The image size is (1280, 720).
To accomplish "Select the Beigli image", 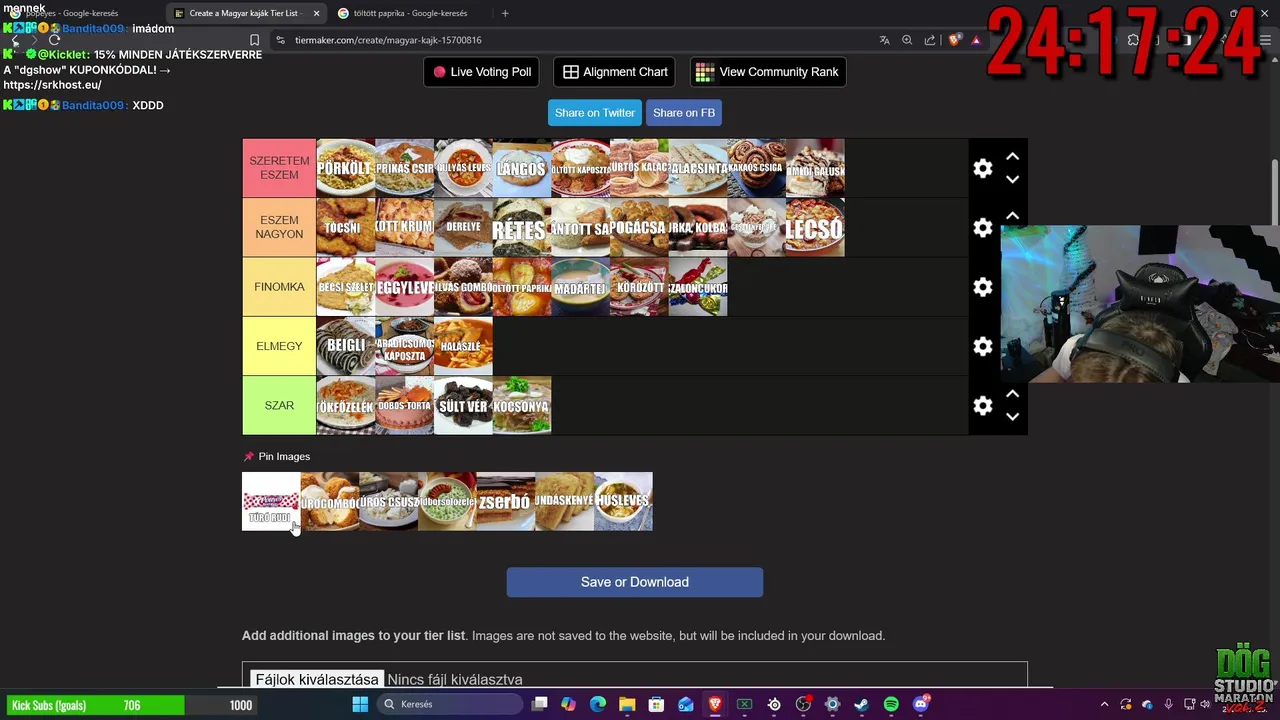I will point(346,346).
